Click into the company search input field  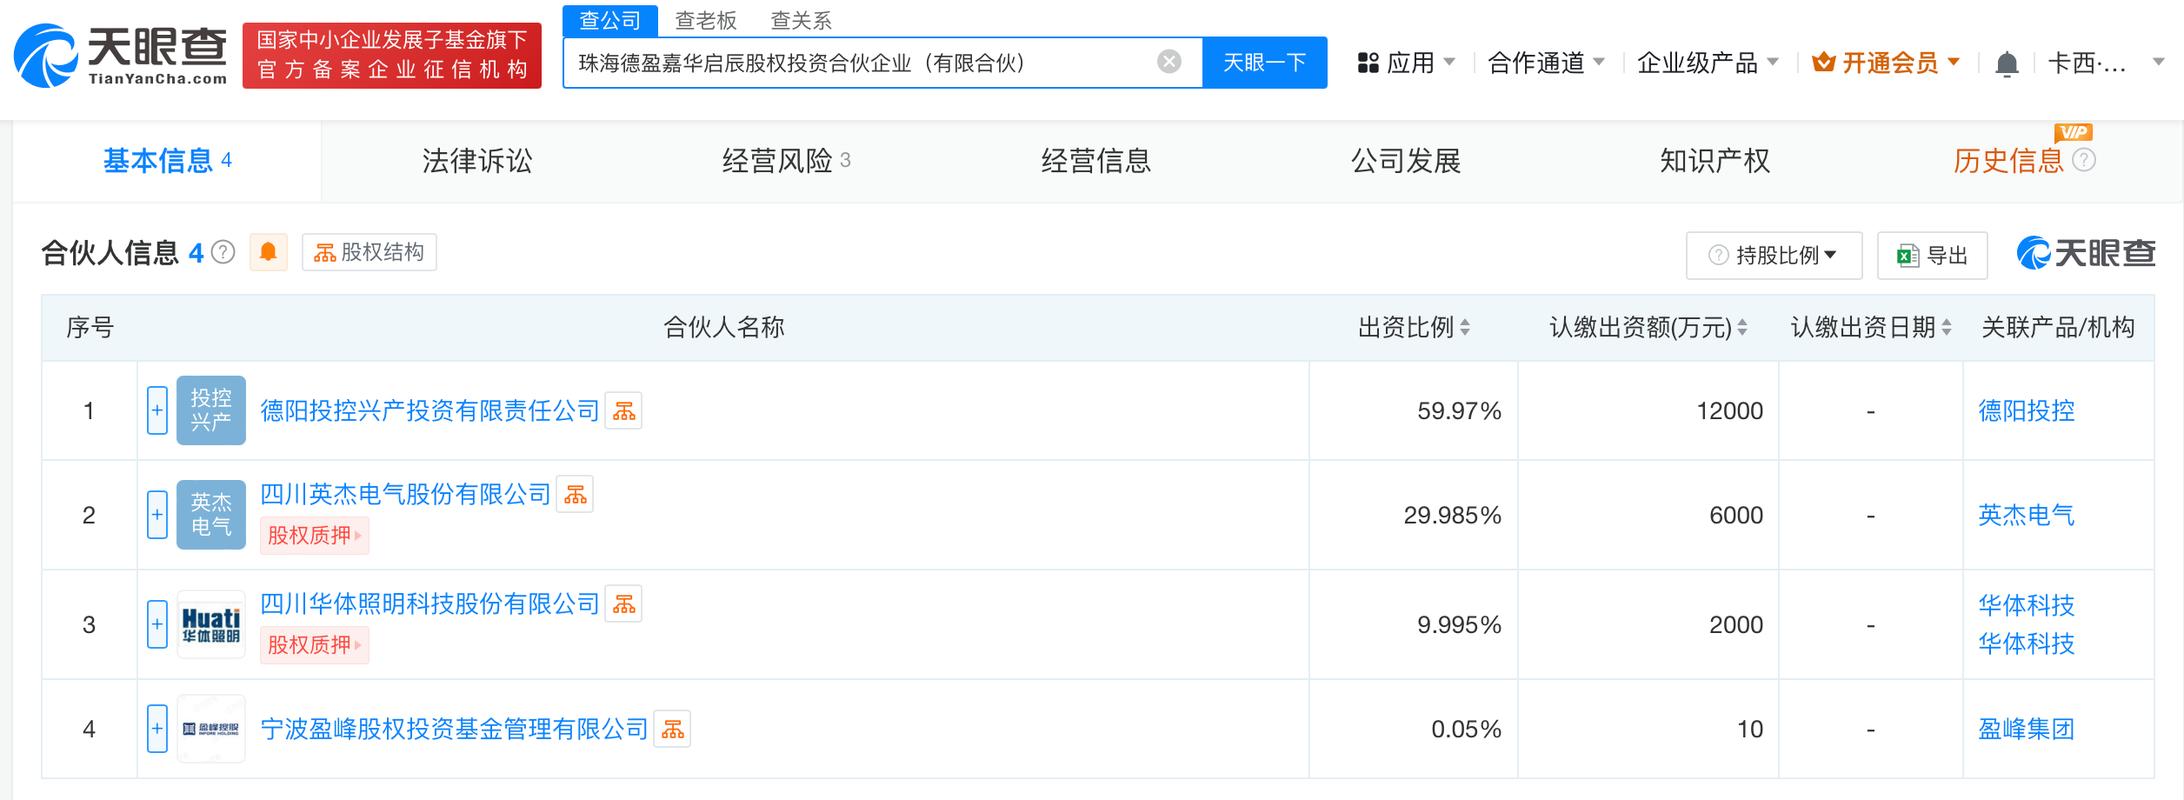860,63
